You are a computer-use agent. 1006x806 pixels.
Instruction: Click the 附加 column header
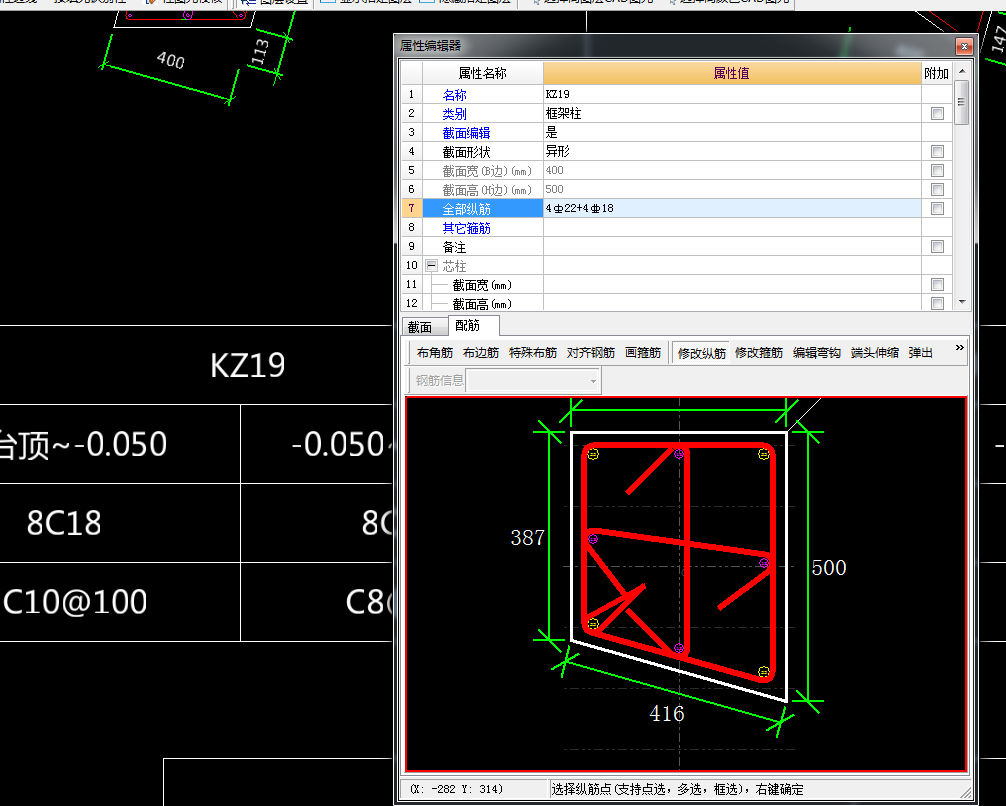(x=937, y=73)
